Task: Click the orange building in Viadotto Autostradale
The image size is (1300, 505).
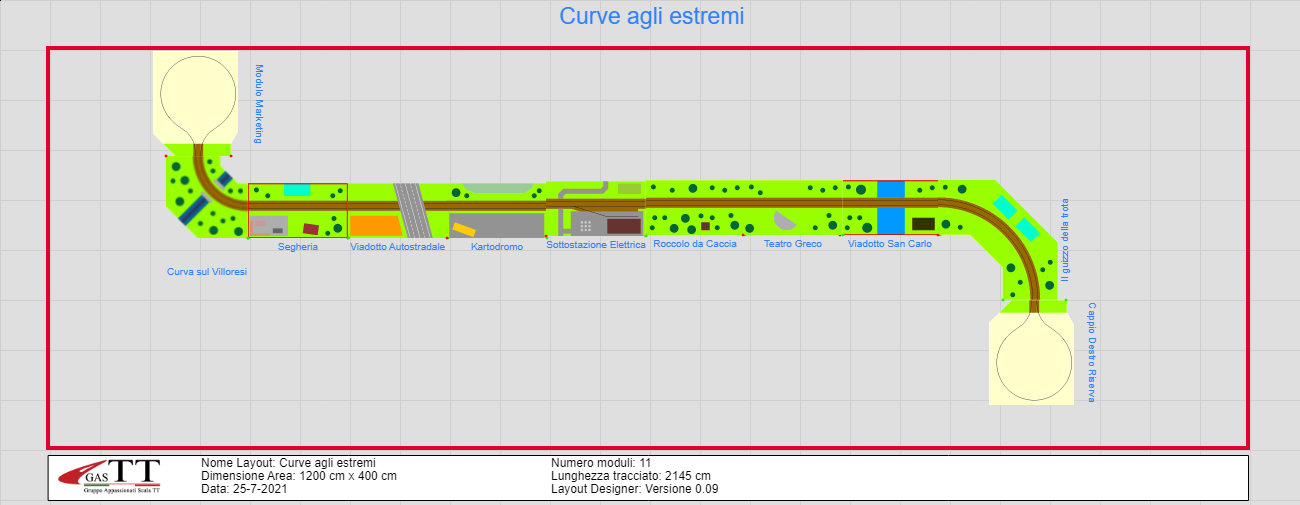Action: (x=375, y=226)
